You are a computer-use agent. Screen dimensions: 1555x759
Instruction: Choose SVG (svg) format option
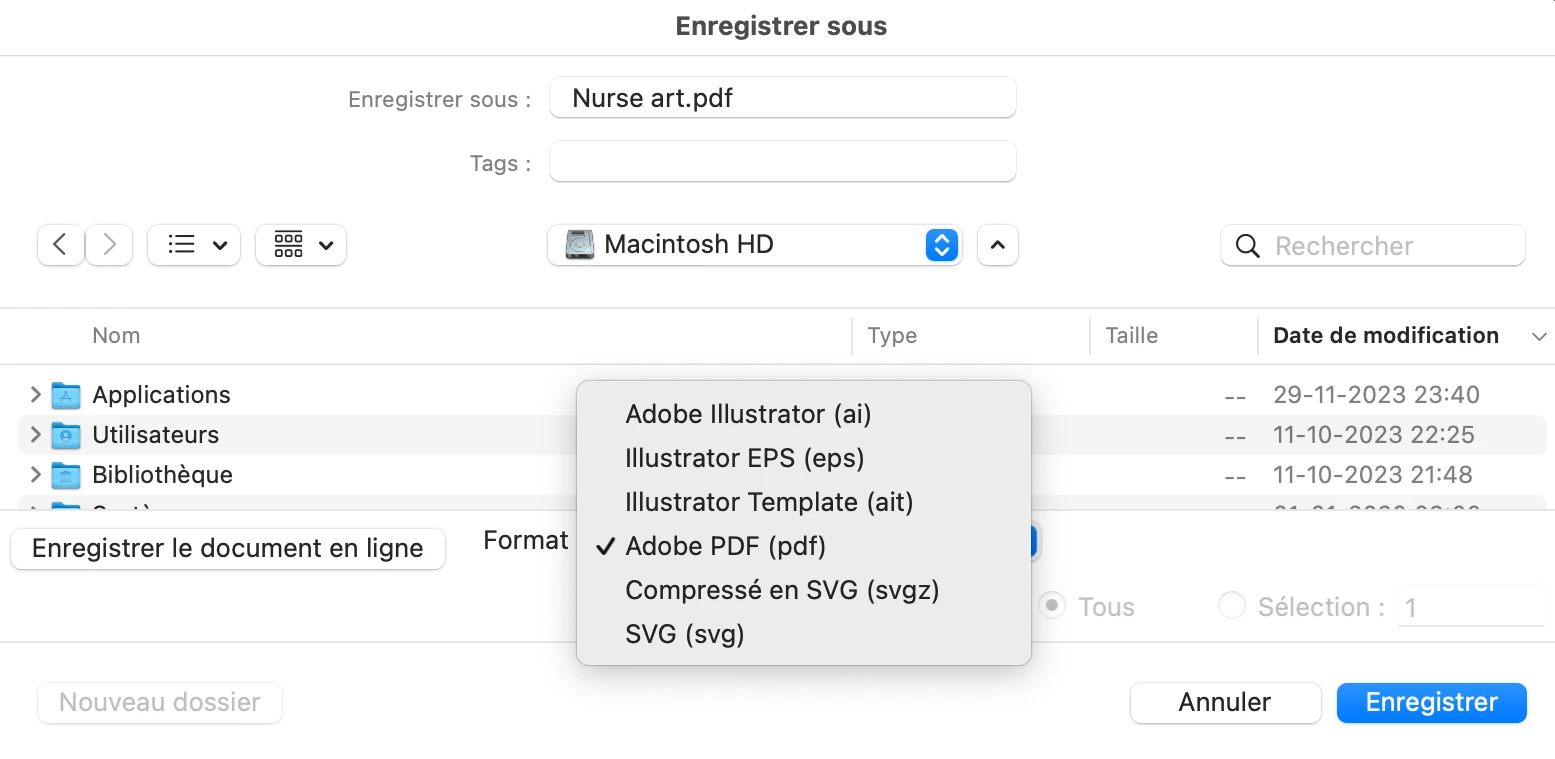pos(685,634)
